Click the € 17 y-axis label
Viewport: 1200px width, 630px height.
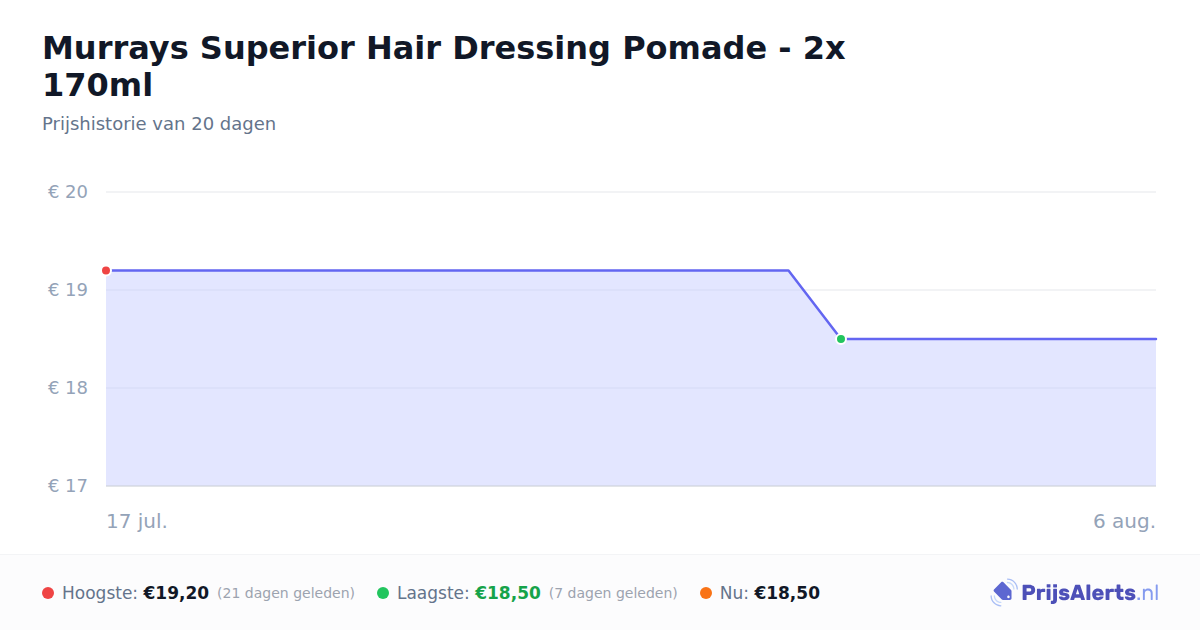coord(68,486)
